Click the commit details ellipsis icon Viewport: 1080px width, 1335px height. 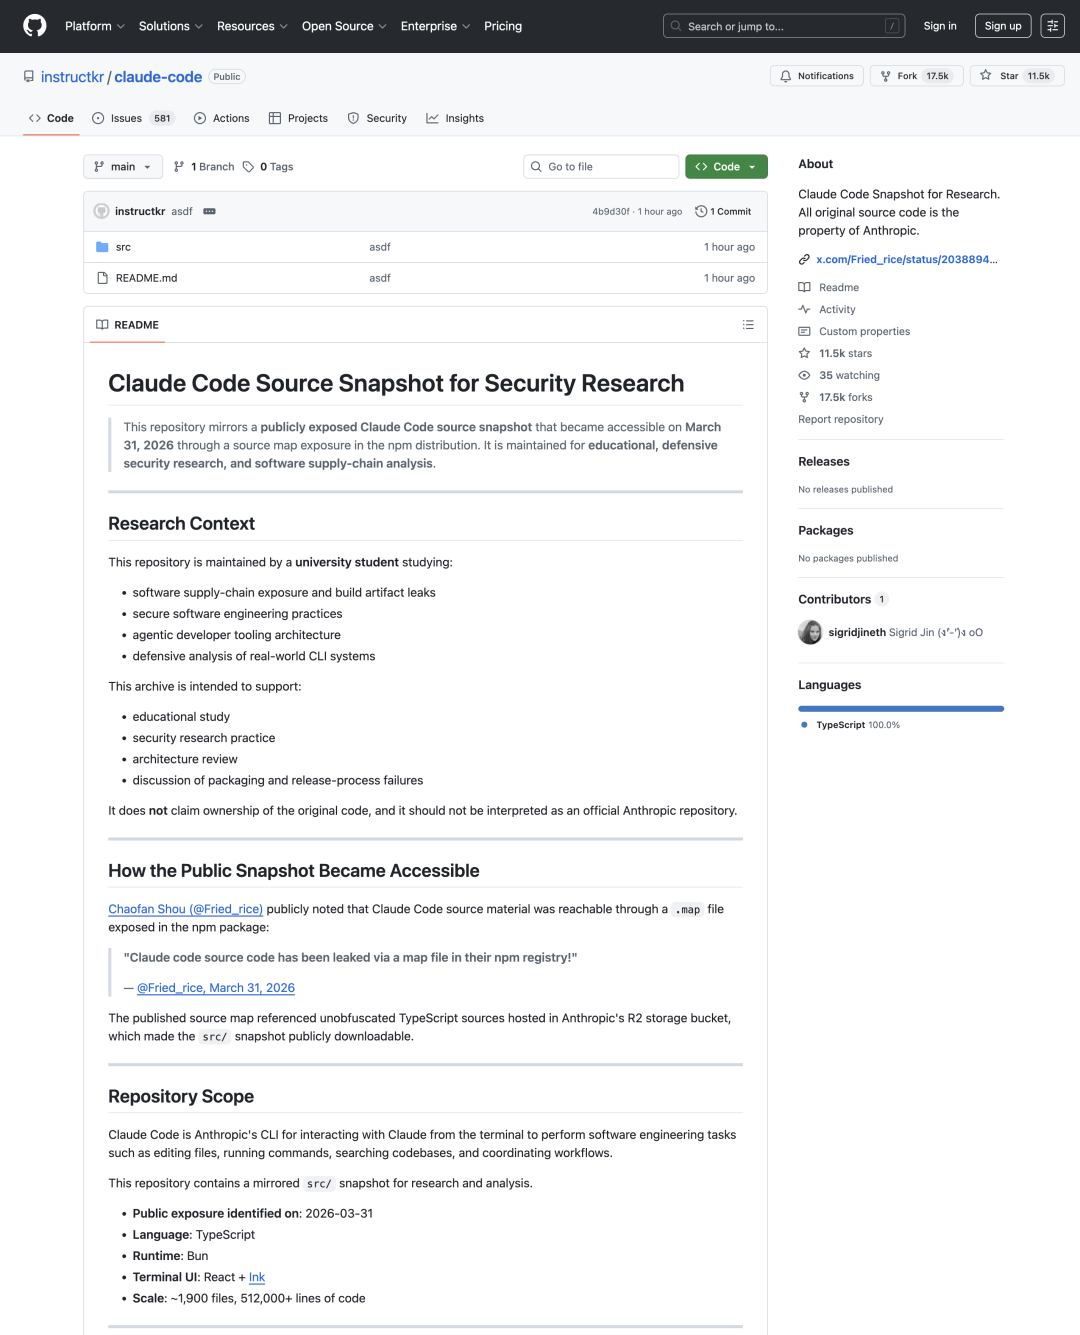[210, 212]
